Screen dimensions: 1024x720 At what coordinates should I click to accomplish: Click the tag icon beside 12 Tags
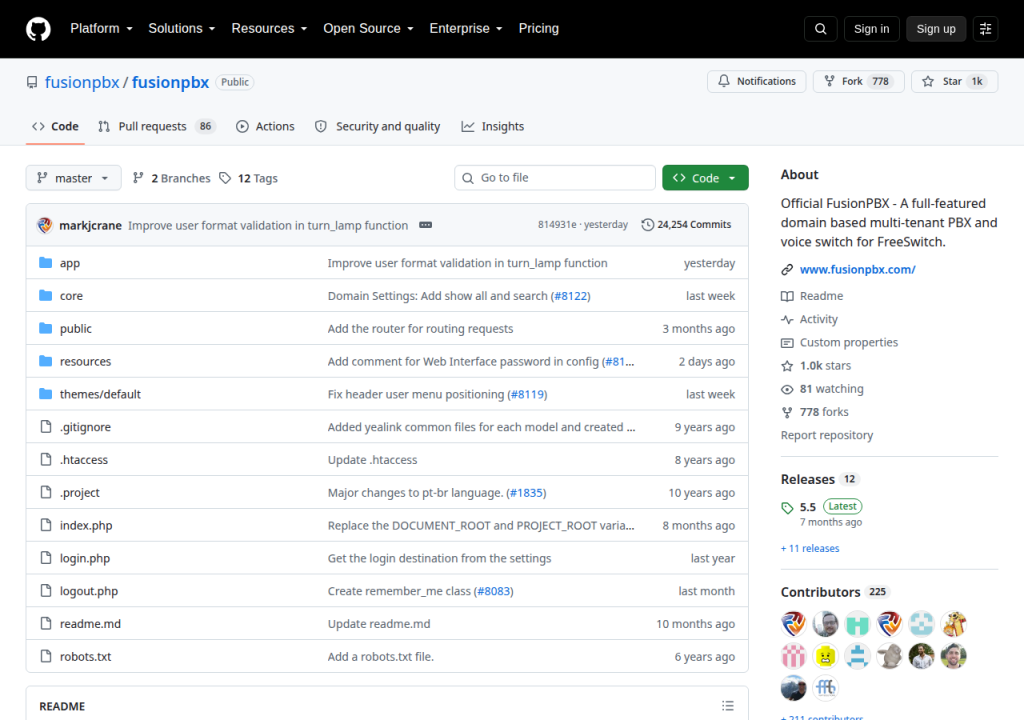click(225, 178)
